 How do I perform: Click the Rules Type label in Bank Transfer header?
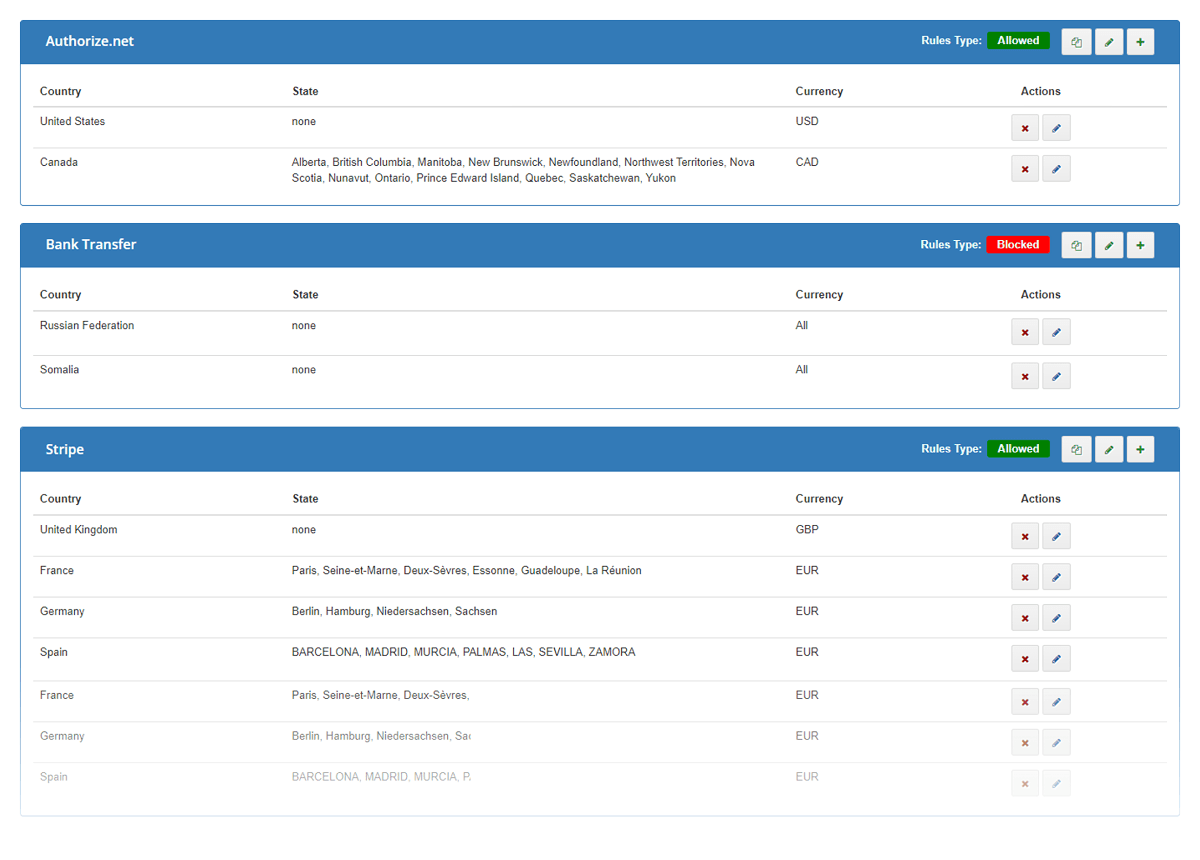(951, 245)
